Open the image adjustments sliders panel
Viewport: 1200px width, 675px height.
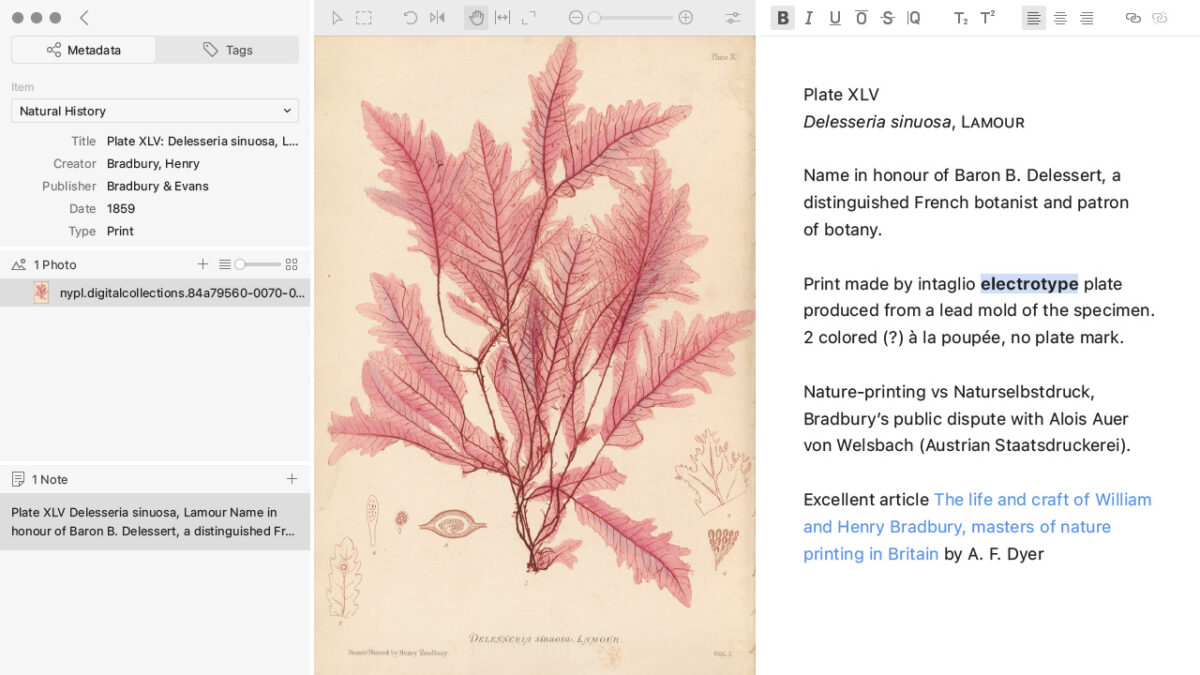(x=733, y=17)
